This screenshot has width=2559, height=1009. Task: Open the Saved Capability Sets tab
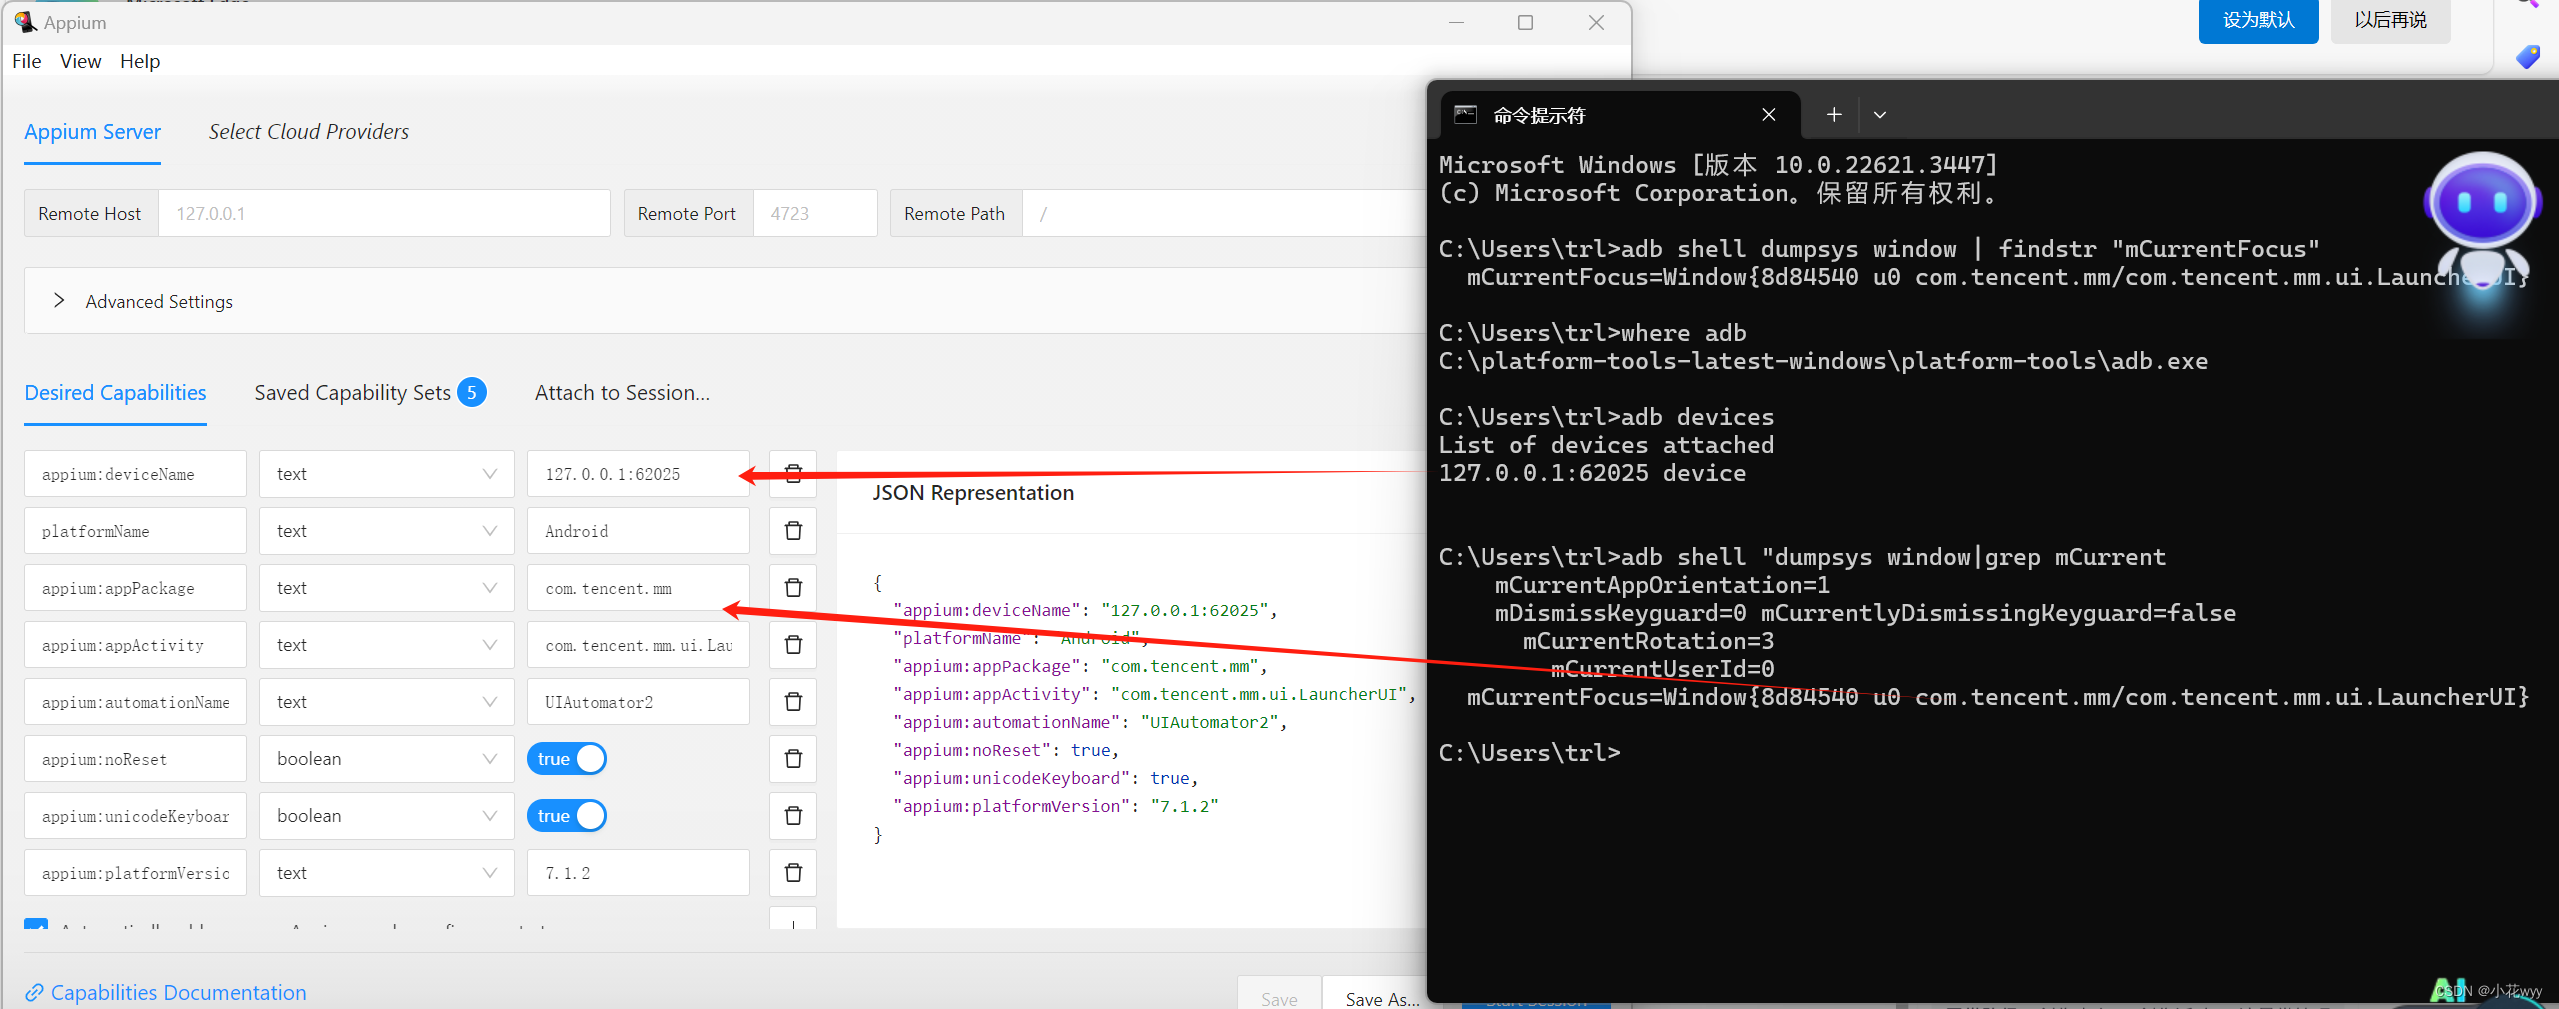(x=352, y=393)
